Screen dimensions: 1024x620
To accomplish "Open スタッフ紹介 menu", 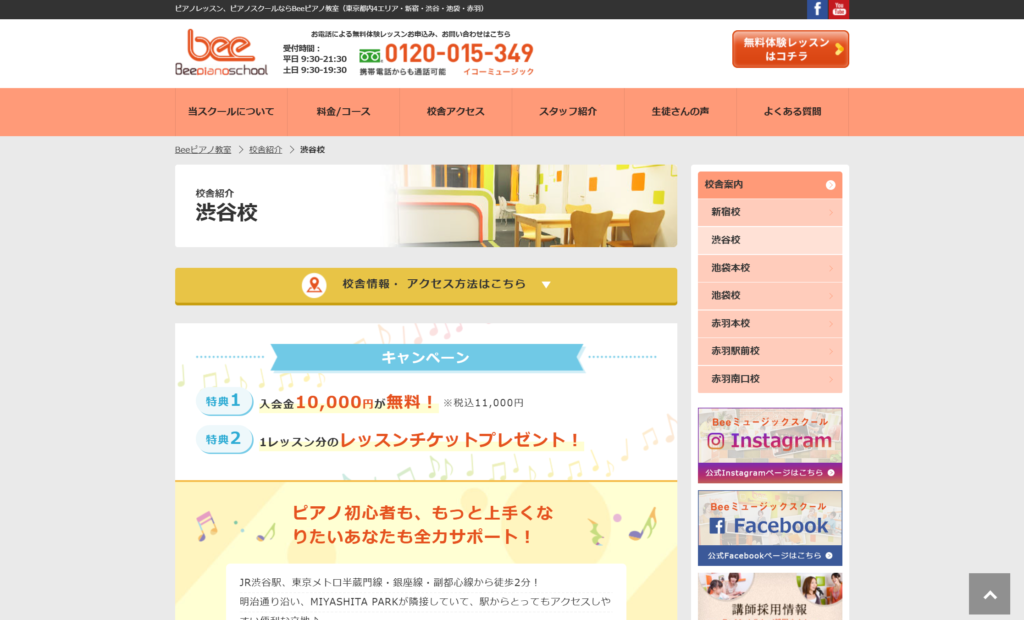I will click(x=568, y=112).
